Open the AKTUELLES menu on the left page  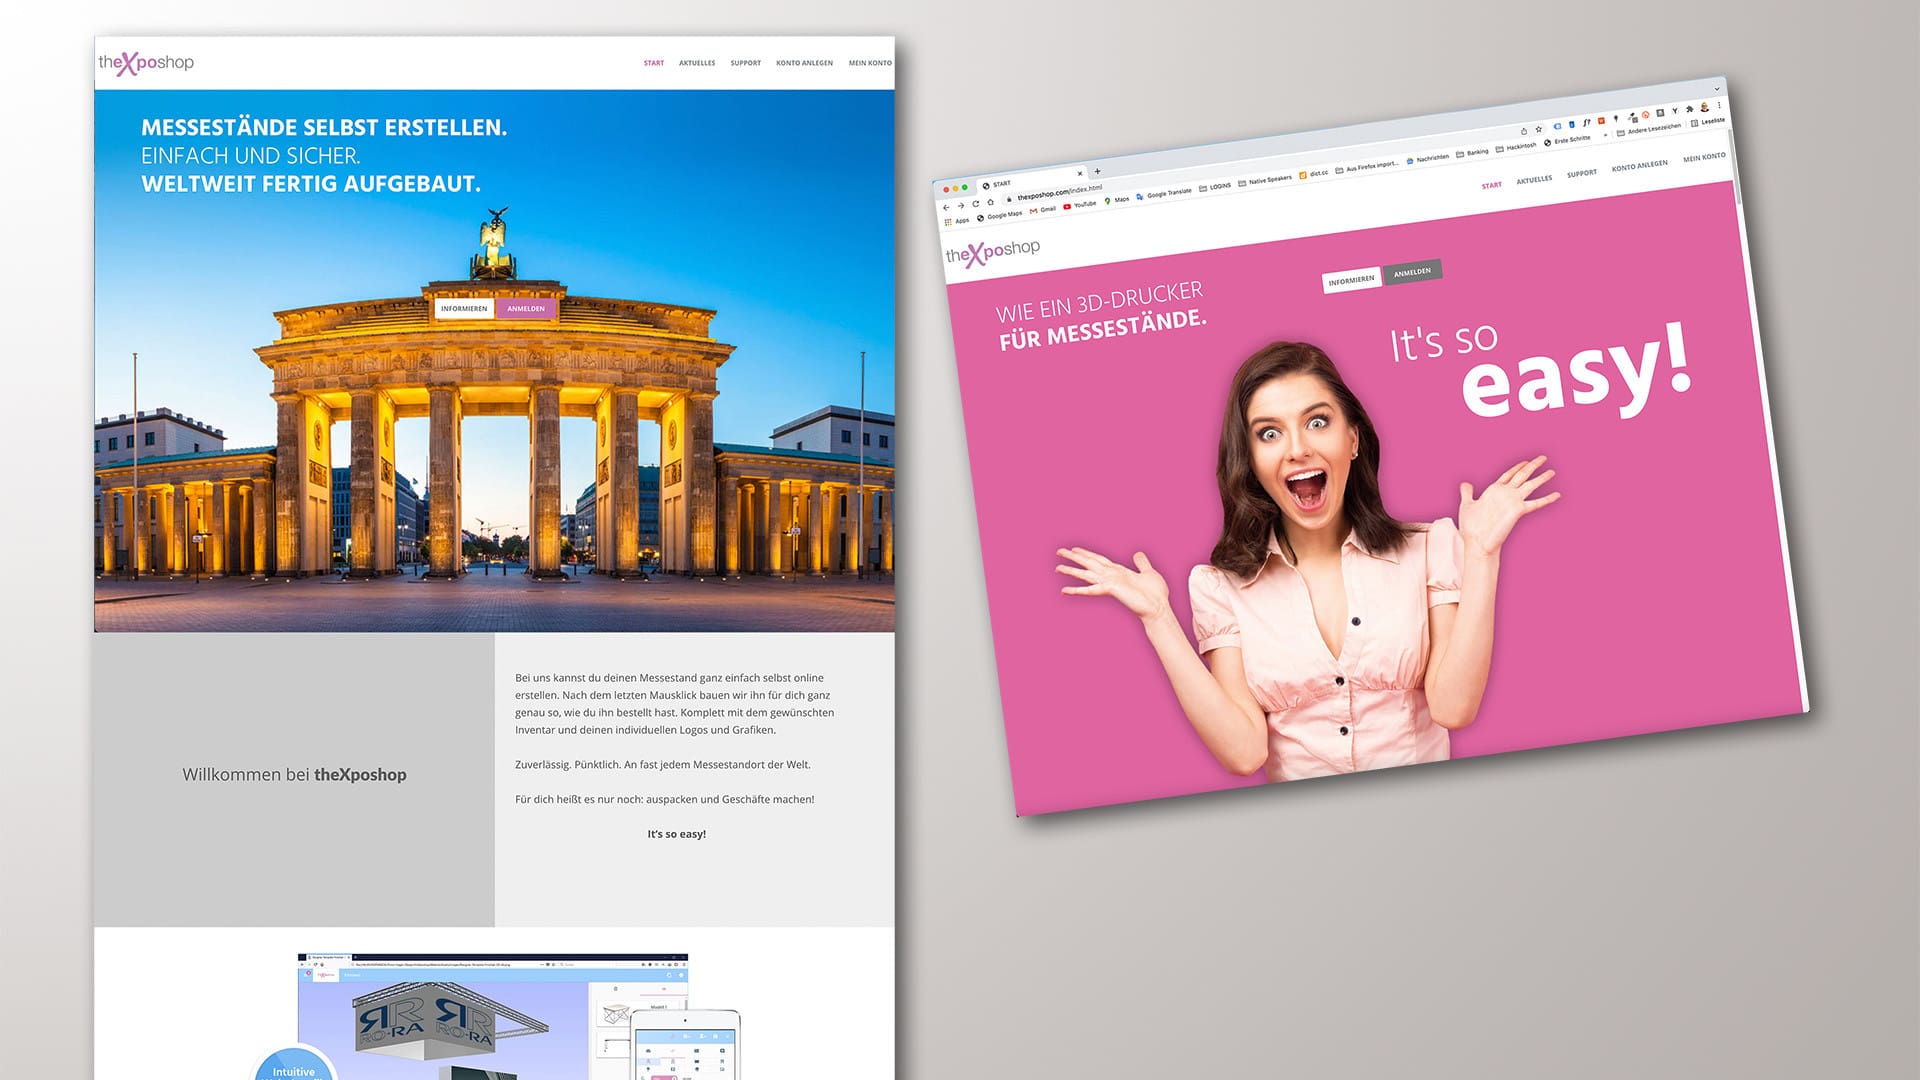tap(697, 63)
